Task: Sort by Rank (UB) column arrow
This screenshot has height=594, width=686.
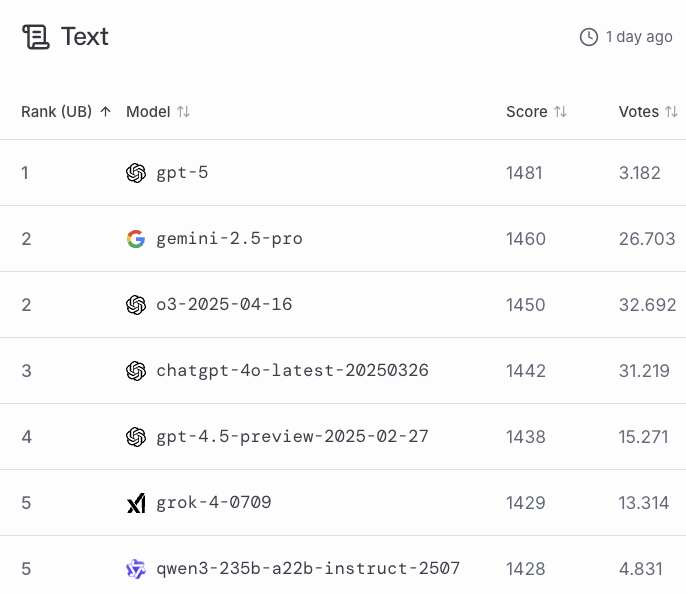Action: pos(106,112)
